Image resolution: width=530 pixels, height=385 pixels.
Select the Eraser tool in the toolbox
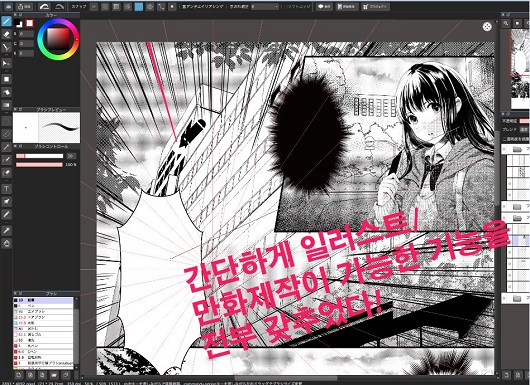pyautogui.click(x=6, y=34)
